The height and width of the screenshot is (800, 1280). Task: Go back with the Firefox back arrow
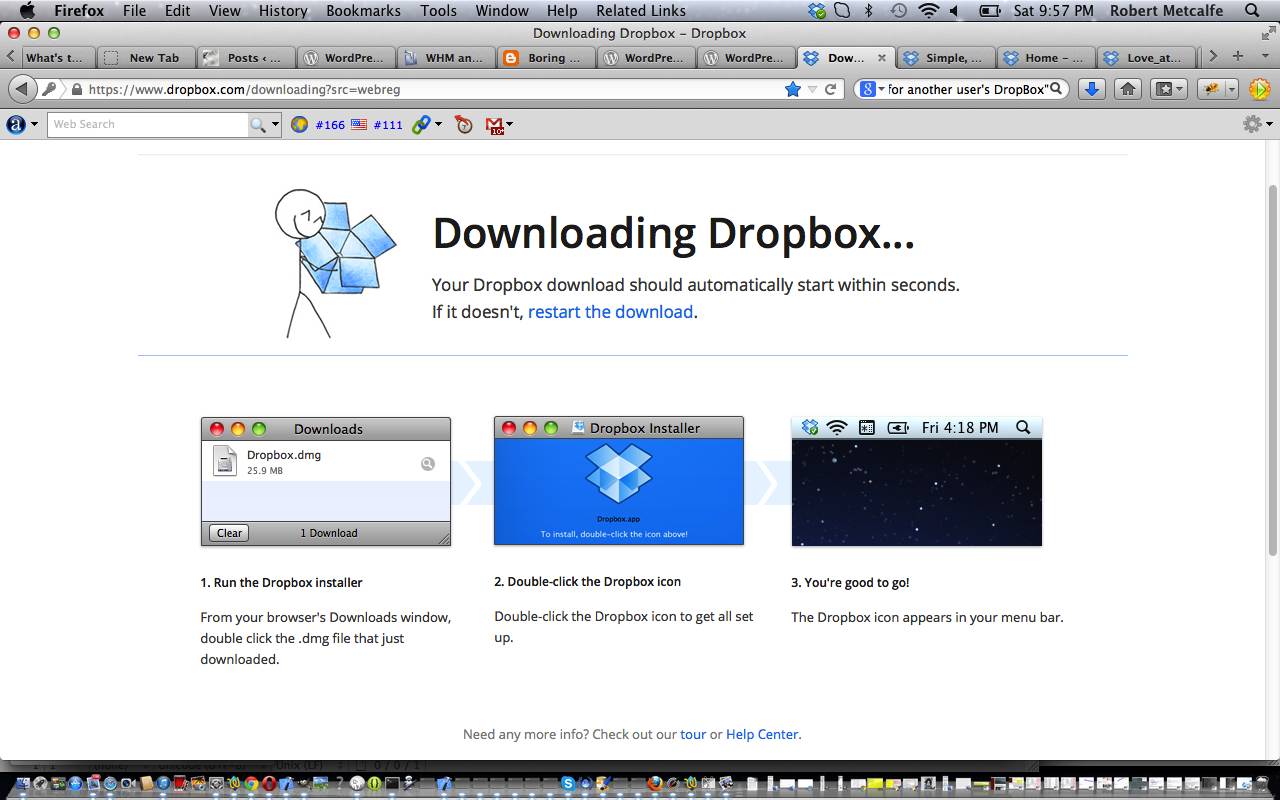21,89
